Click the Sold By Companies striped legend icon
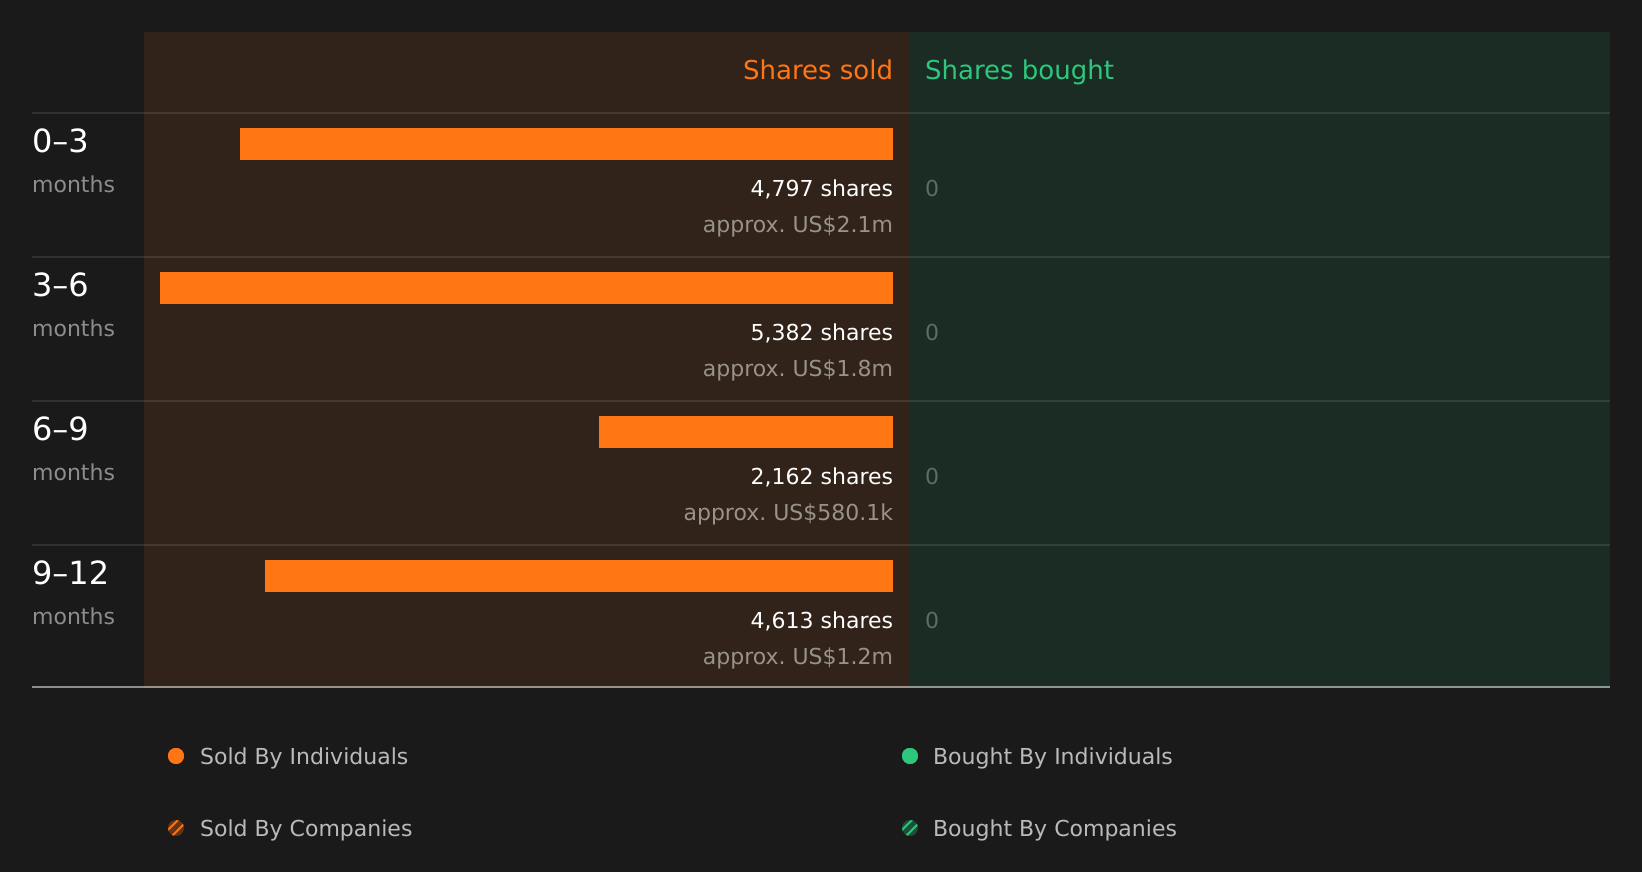This screenshot has width=1642, height=872. [x=176, y=828]
